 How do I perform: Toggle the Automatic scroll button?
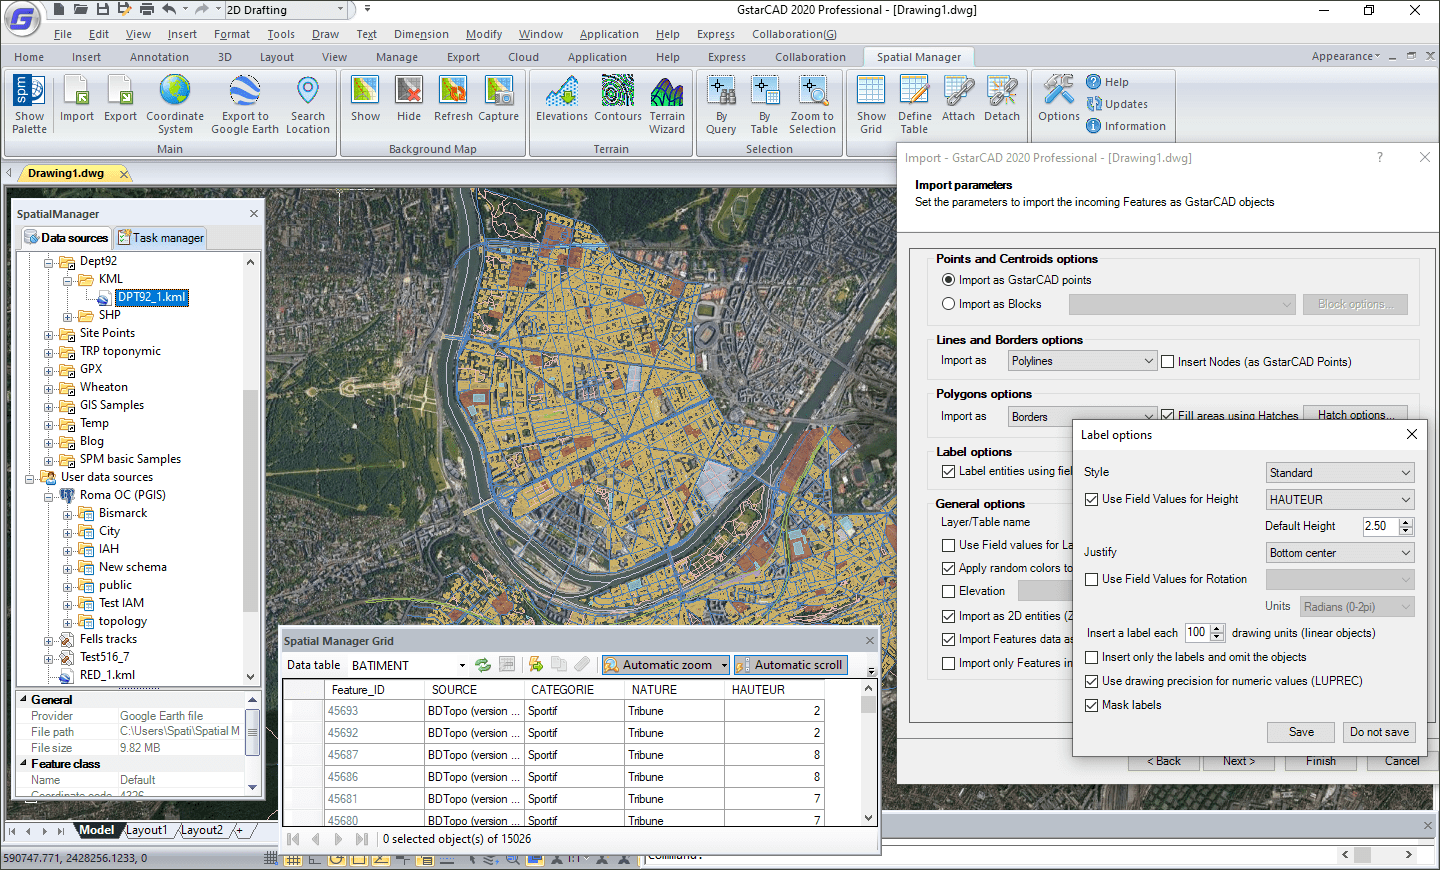coord(790,665)
